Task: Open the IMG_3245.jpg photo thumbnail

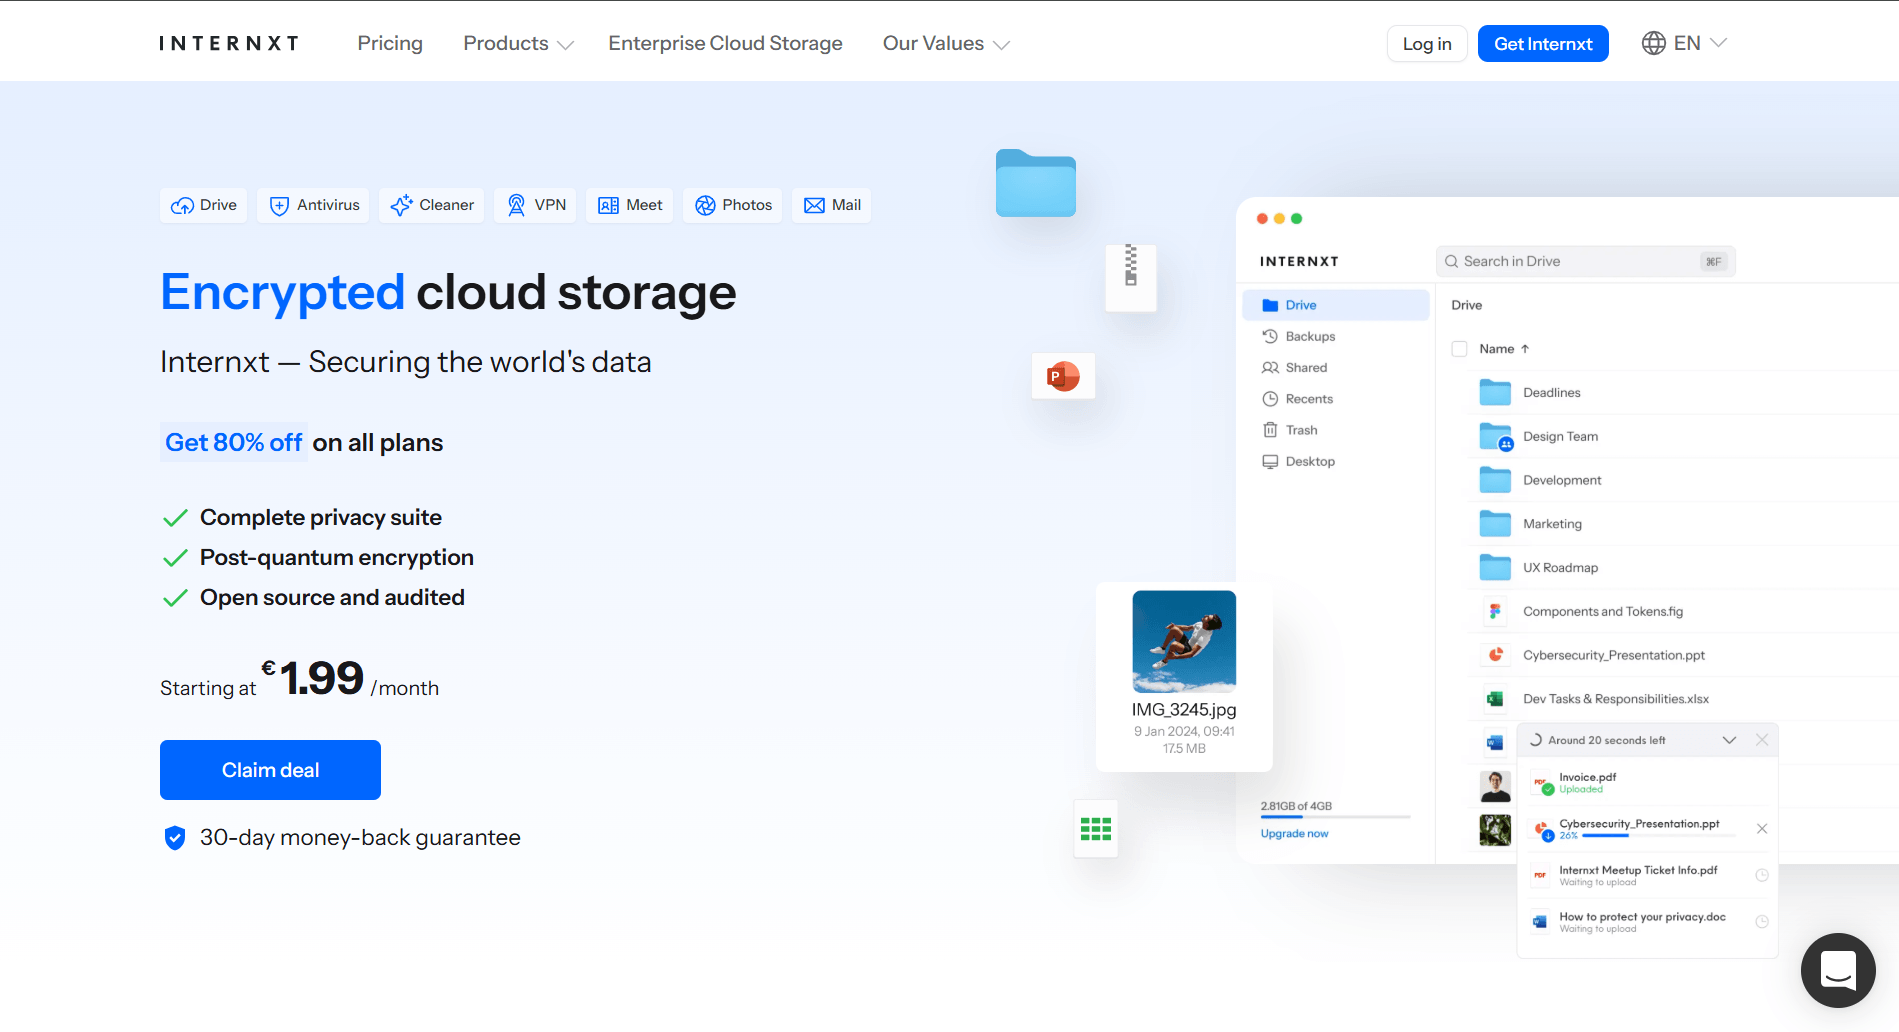Action: click(x=1184, y=641)
